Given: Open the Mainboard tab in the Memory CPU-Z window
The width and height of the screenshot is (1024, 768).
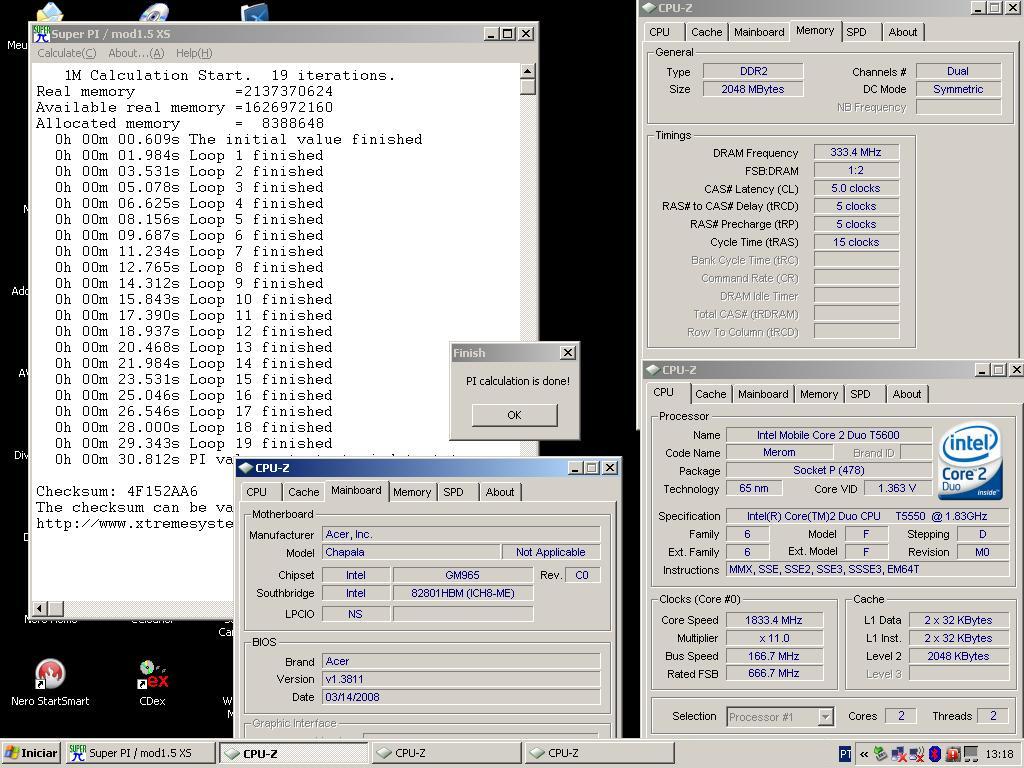Looking at the screenshot, I should 759,32.
